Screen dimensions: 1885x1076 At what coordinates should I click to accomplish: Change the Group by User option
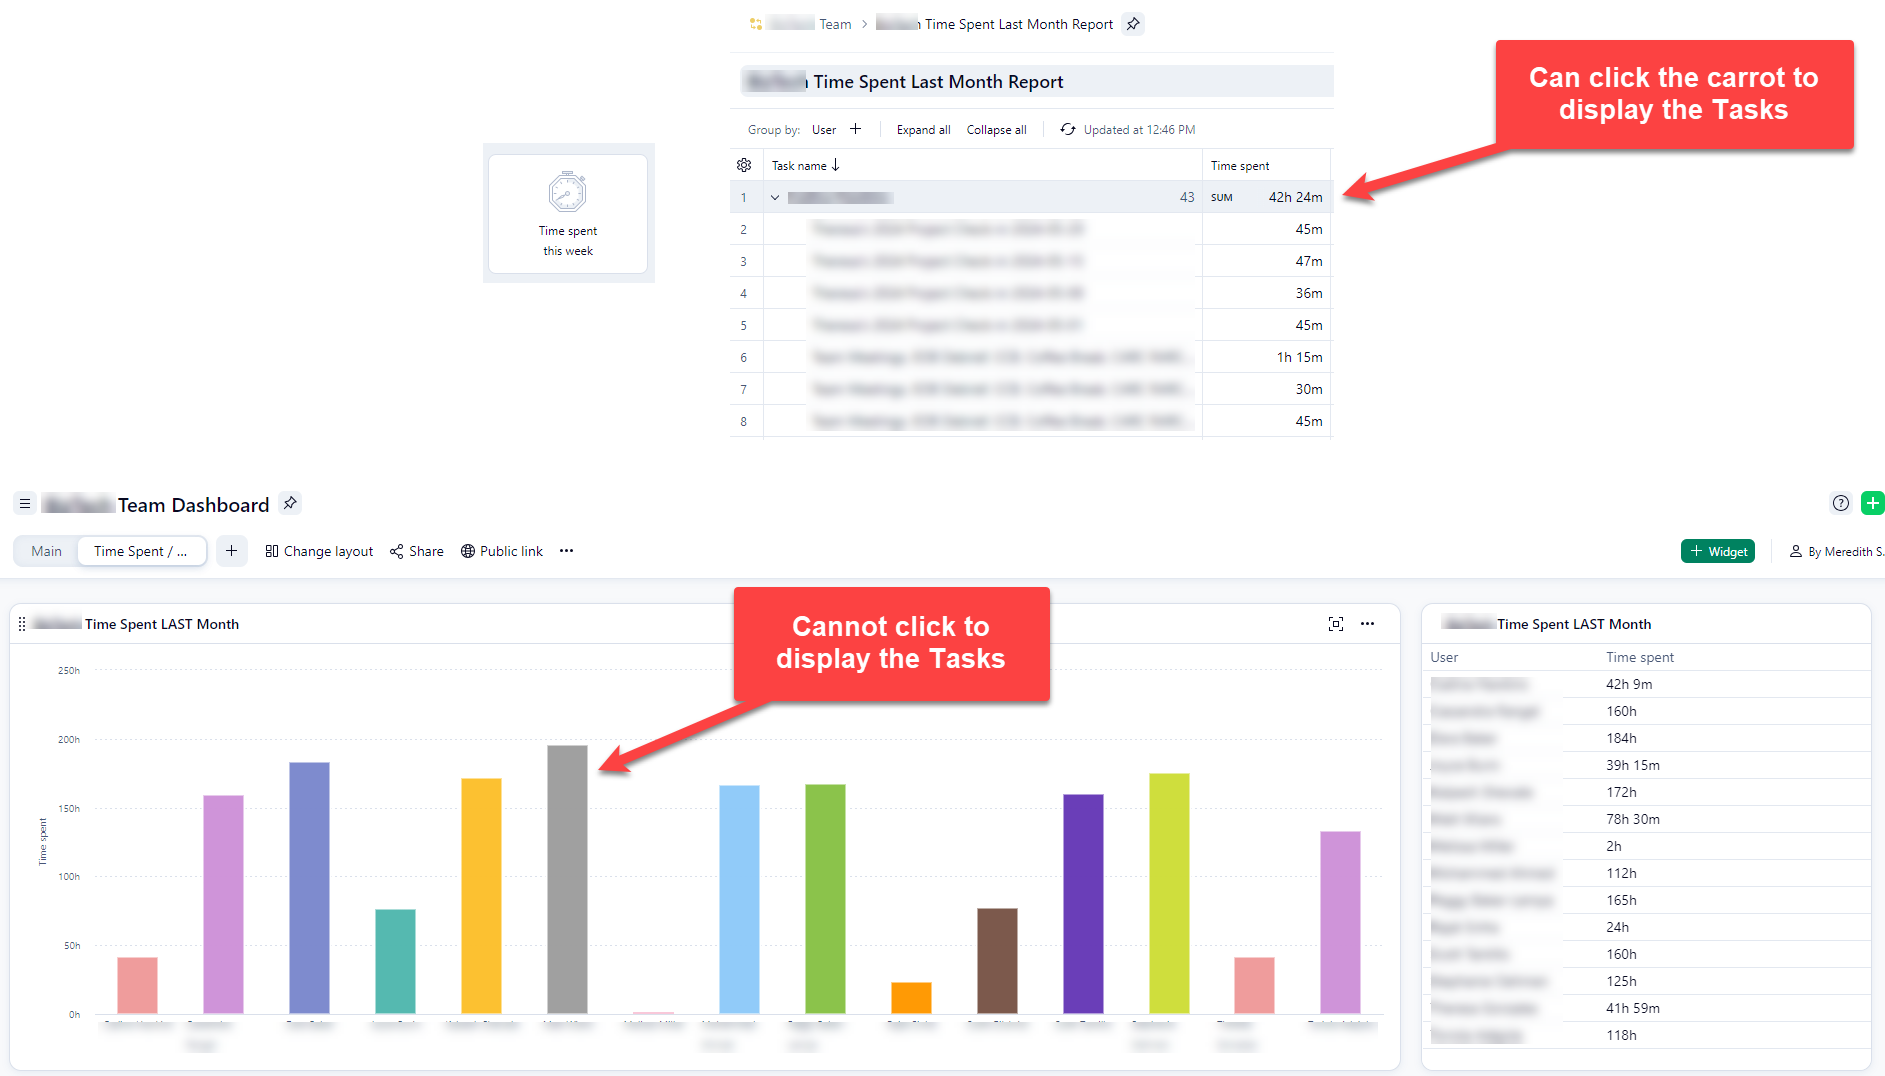coord(824,130)
